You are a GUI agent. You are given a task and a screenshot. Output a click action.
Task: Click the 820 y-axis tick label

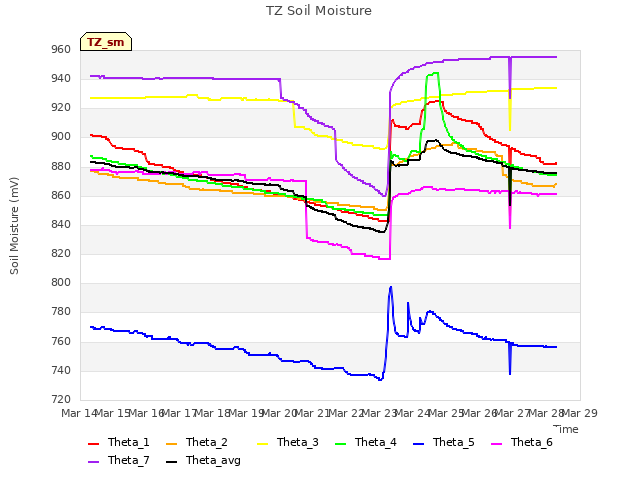coord(61,253)
